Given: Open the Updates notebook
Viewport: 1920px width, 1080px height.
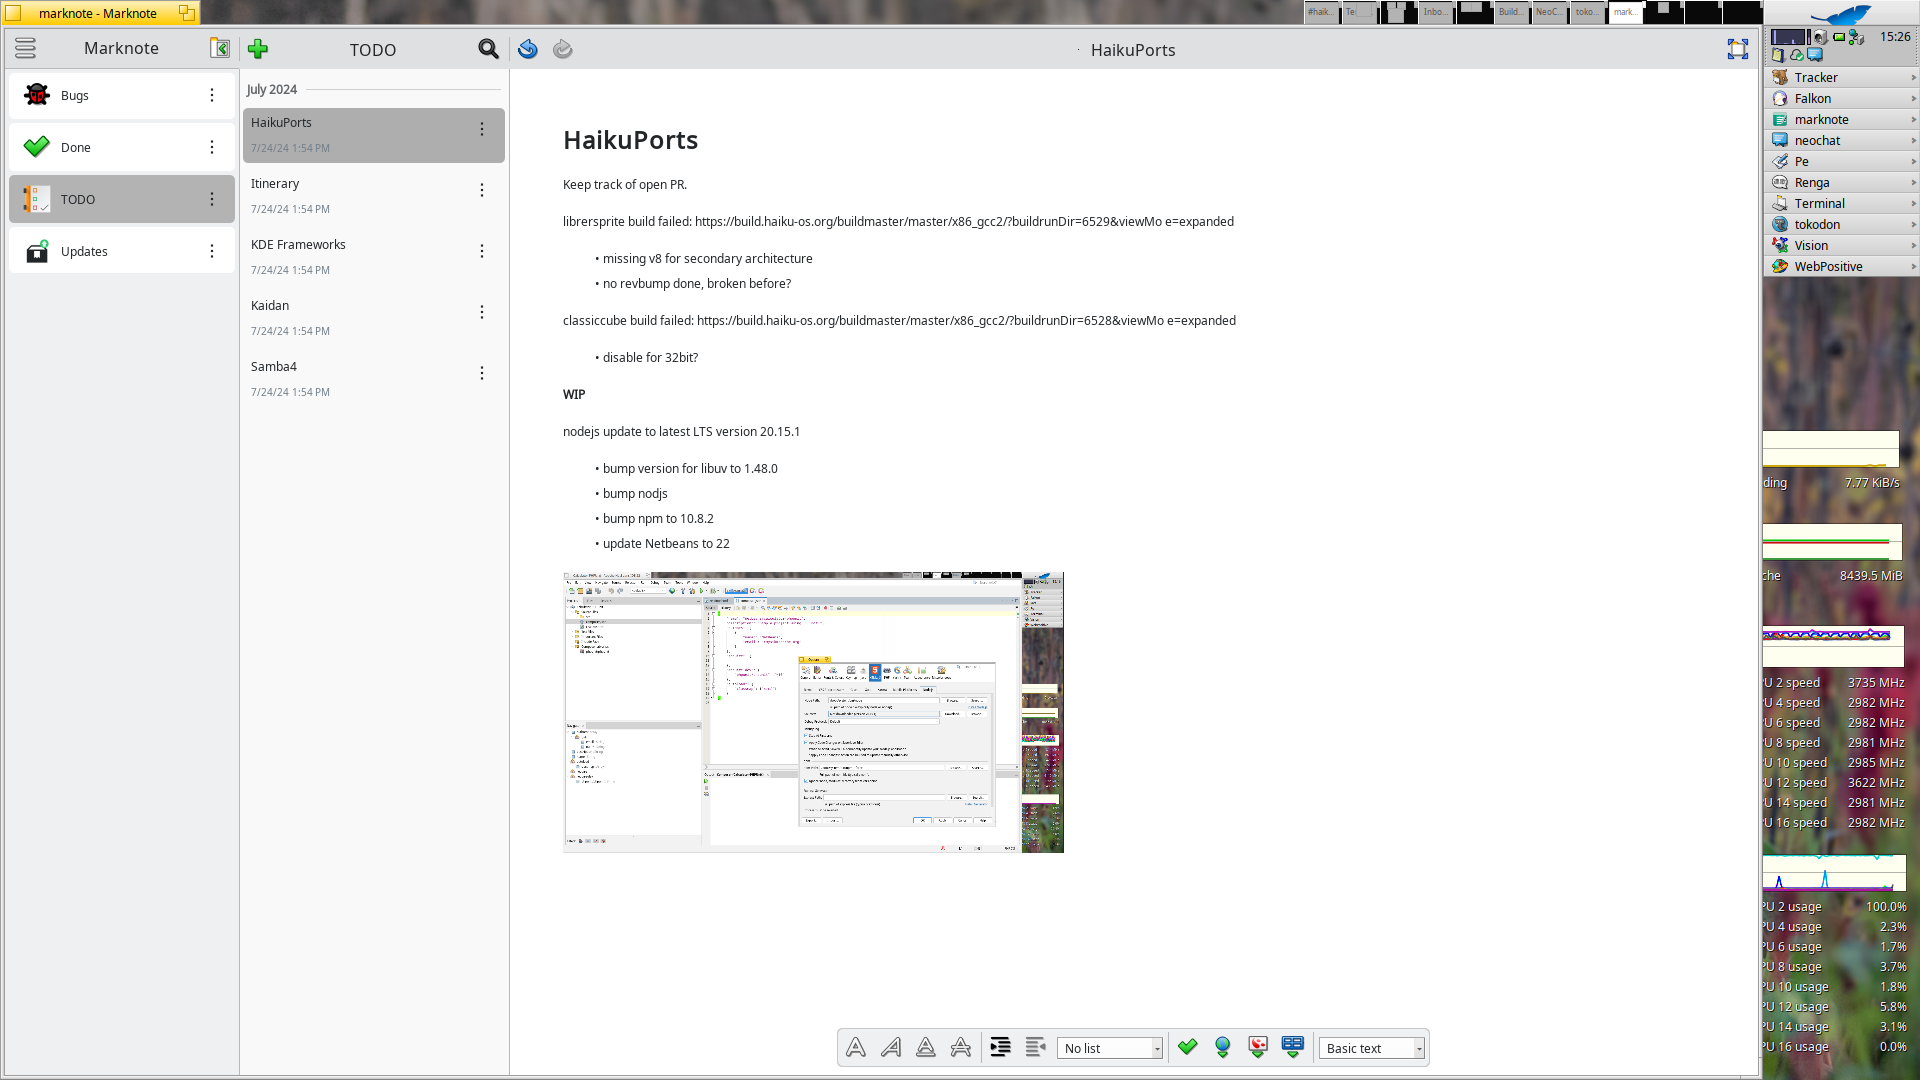Looking at the screenshot, I should pos(122,251).
